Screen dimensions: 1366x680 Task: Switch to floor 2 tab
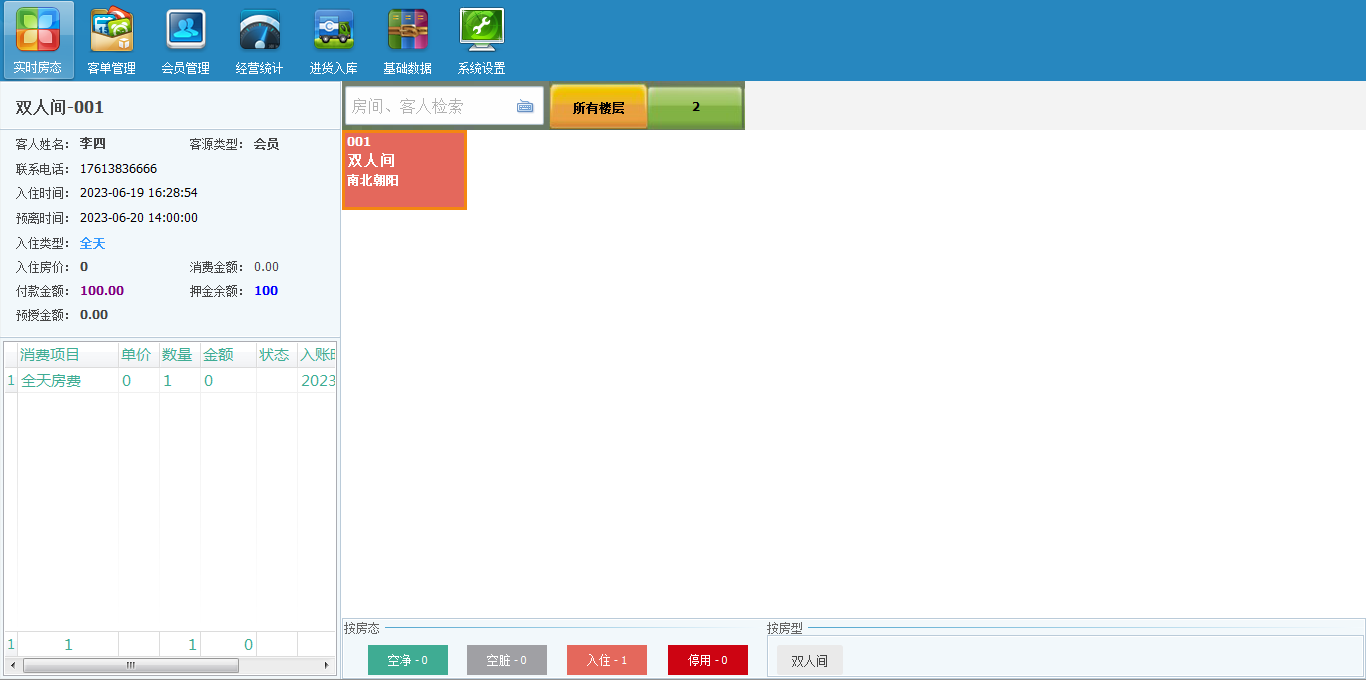(x=695, y=107)
